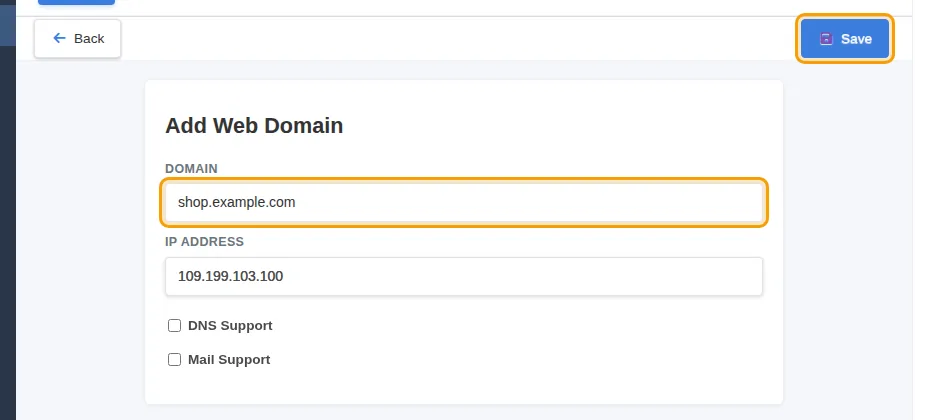Click the floppy disk icon on Save
The height and width of the screenshot is (420, 928).
[826, 39]
